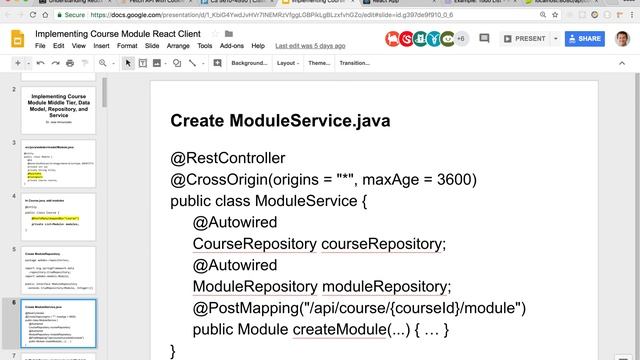Open the Layout dropdown

coord(288,63)
